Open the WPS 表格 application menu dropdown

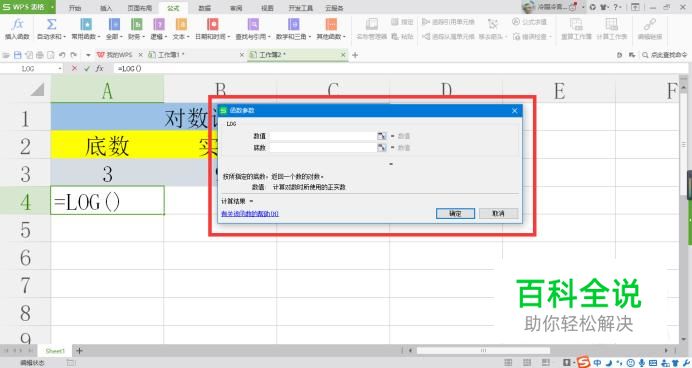pyautogui.click(x=53, y=7)
